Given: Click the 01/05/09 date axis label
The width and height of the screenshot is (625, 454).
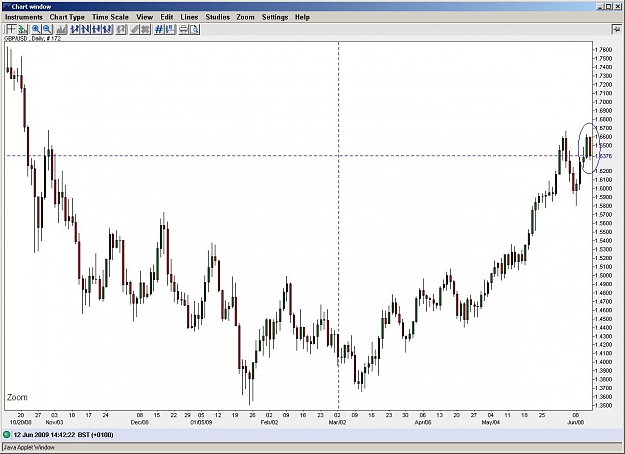Looking at the screenshot, I should (x=201, y=422).
